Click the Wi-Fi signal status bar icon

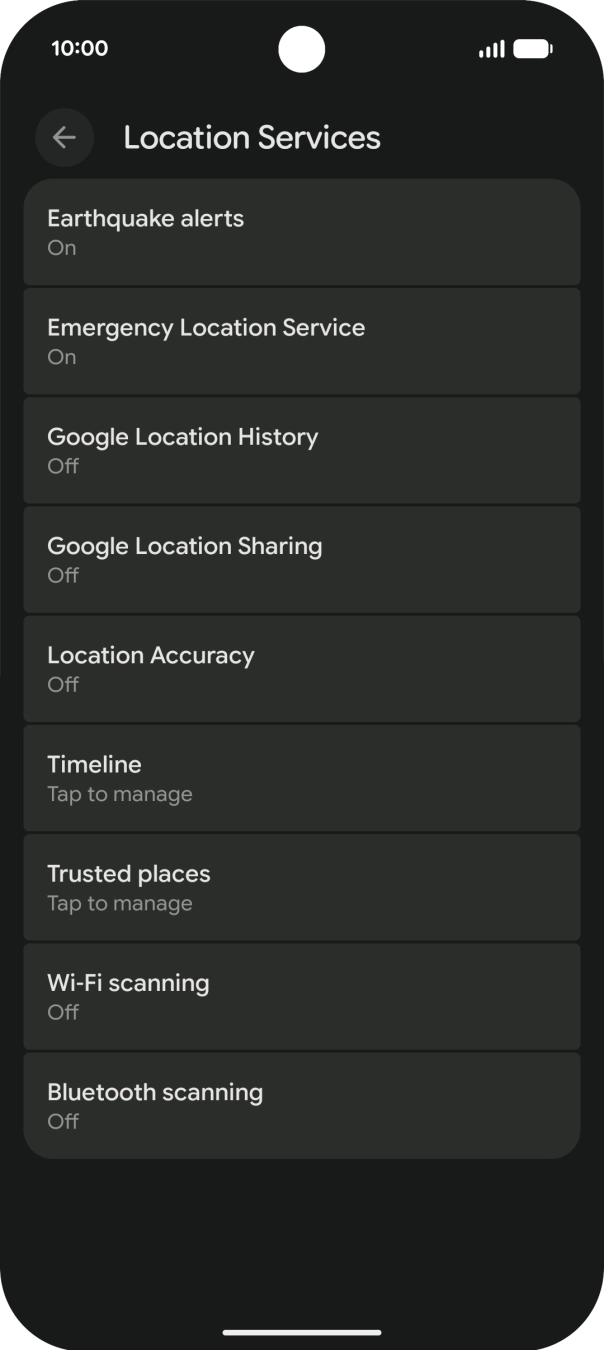[x=489, y=48]
